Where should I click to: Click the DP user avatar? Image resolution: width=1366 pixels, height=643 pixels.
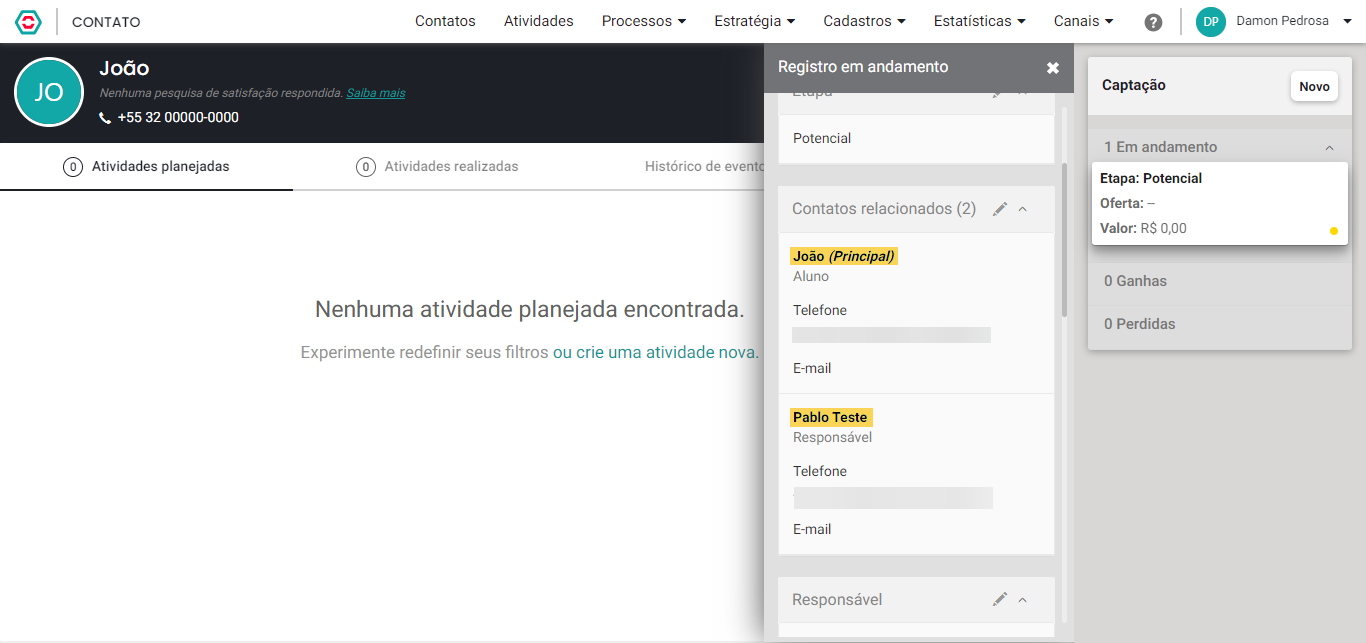click(1211, 22)
